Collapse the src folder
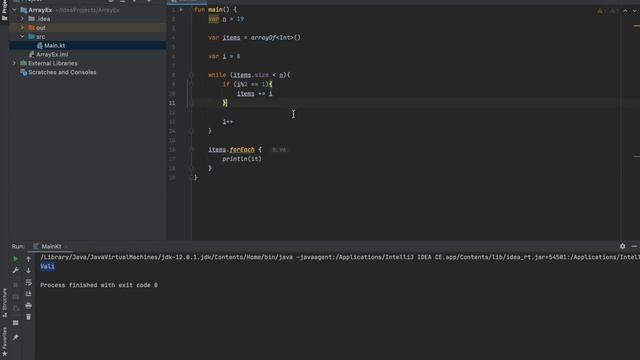The height and width of the screenshot is (360, 640). coord(22,37)
